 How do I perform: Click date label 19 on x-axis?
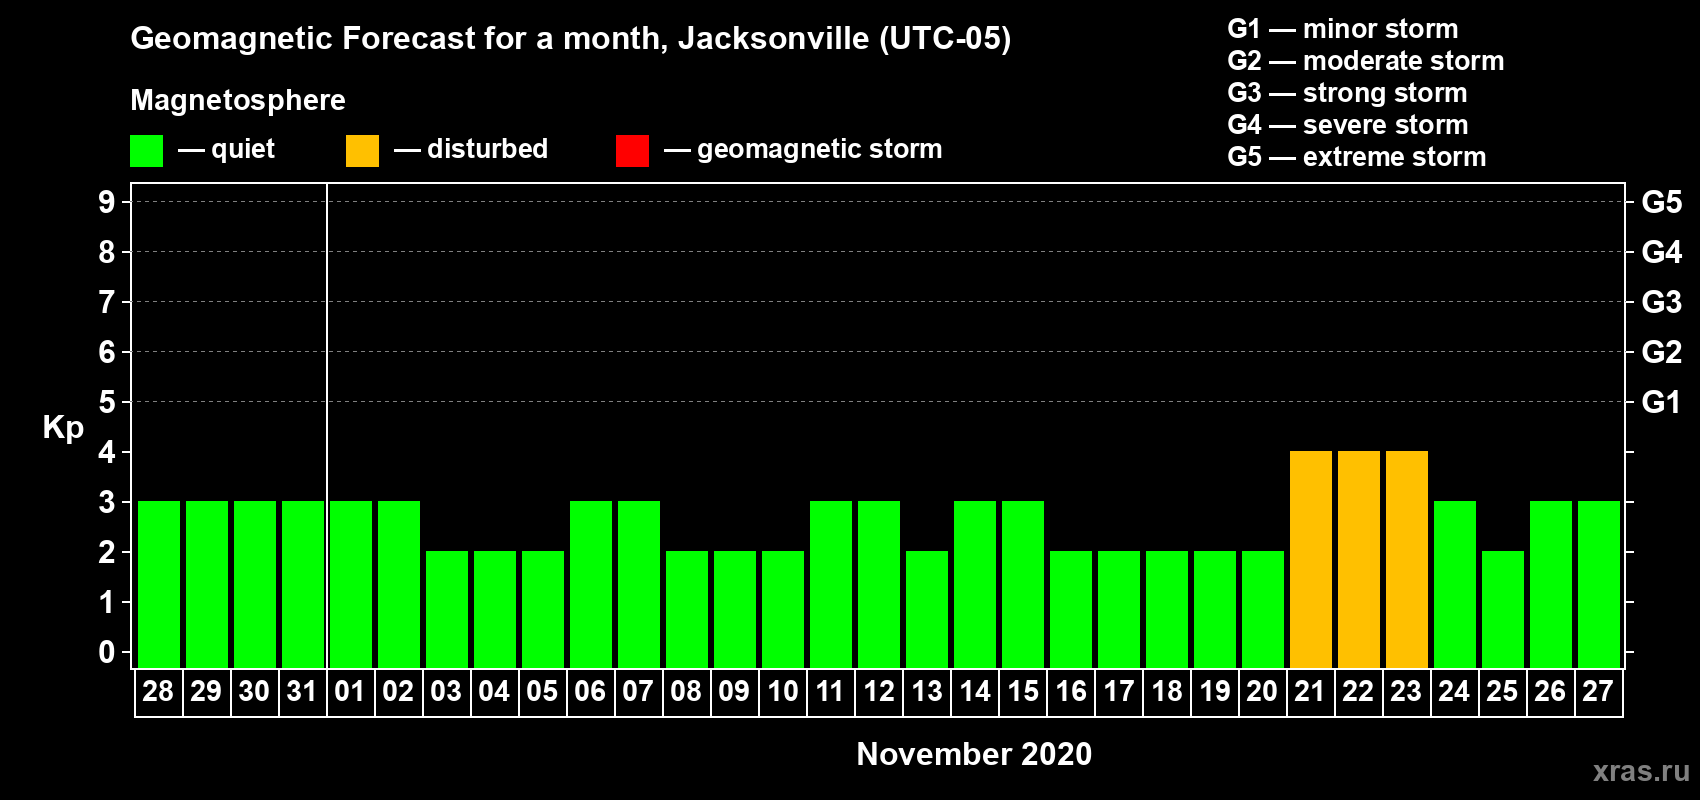[x=1215, y=691]
